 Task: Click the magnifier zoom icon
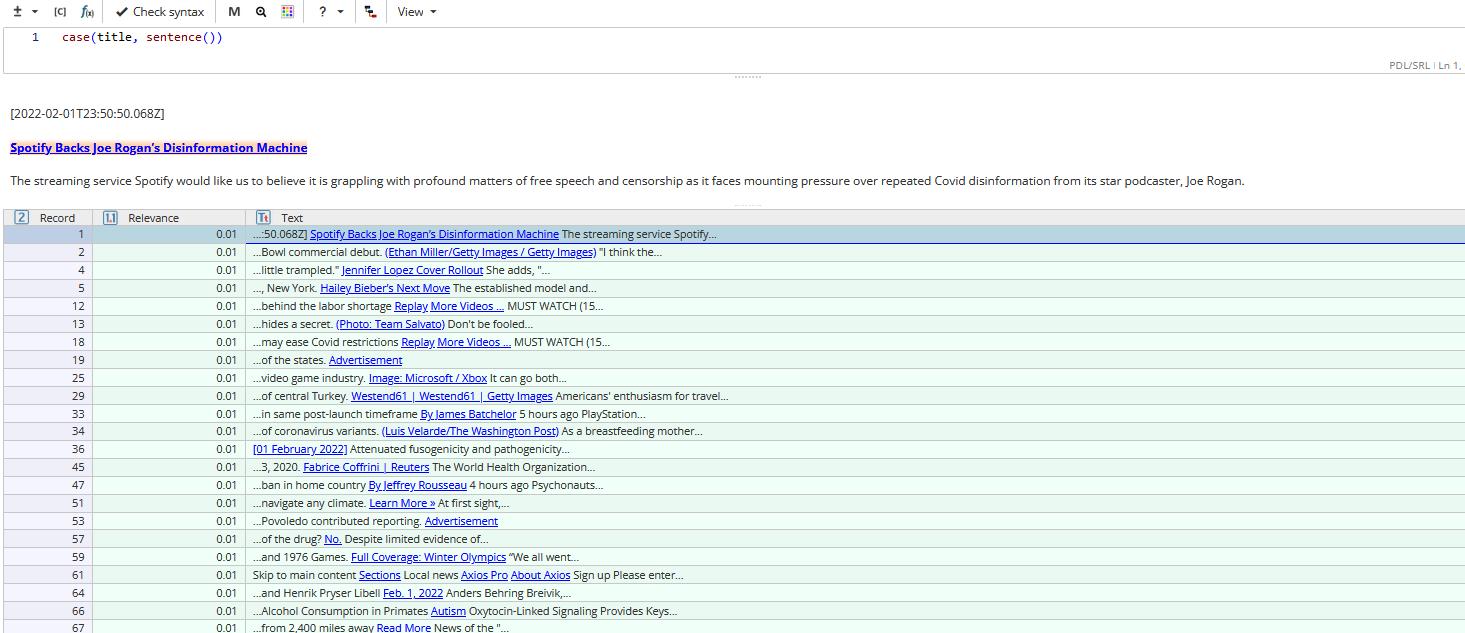261,12
